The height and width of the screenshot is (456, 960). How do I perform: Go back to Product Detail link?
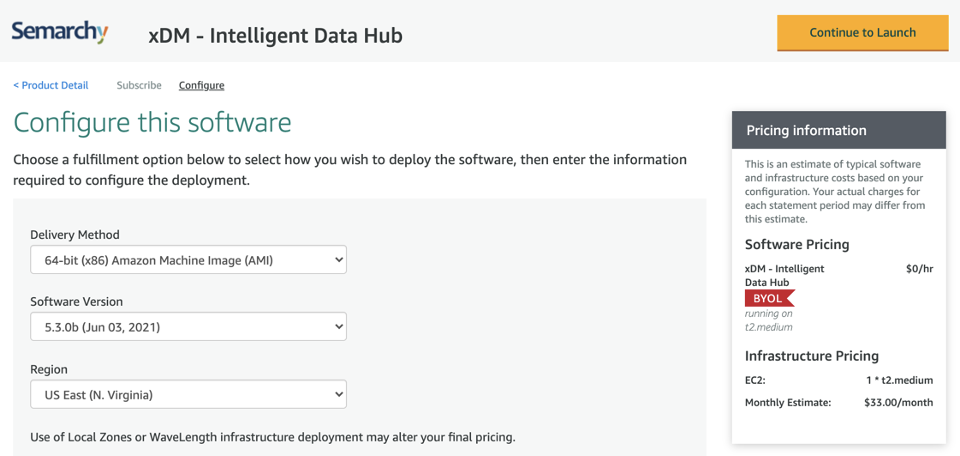(51, 85)
